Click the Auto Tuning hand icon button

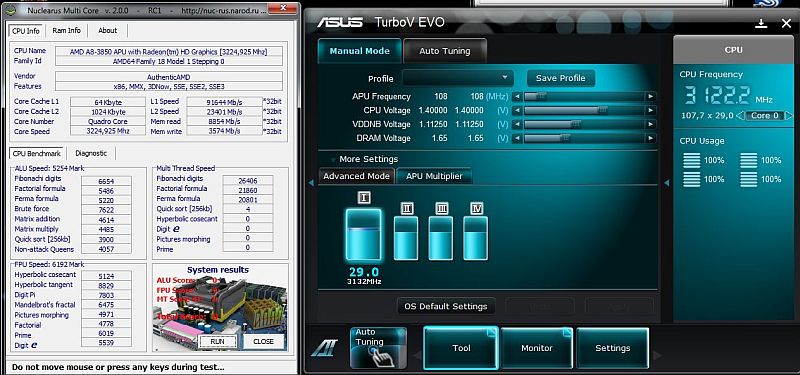379,348
